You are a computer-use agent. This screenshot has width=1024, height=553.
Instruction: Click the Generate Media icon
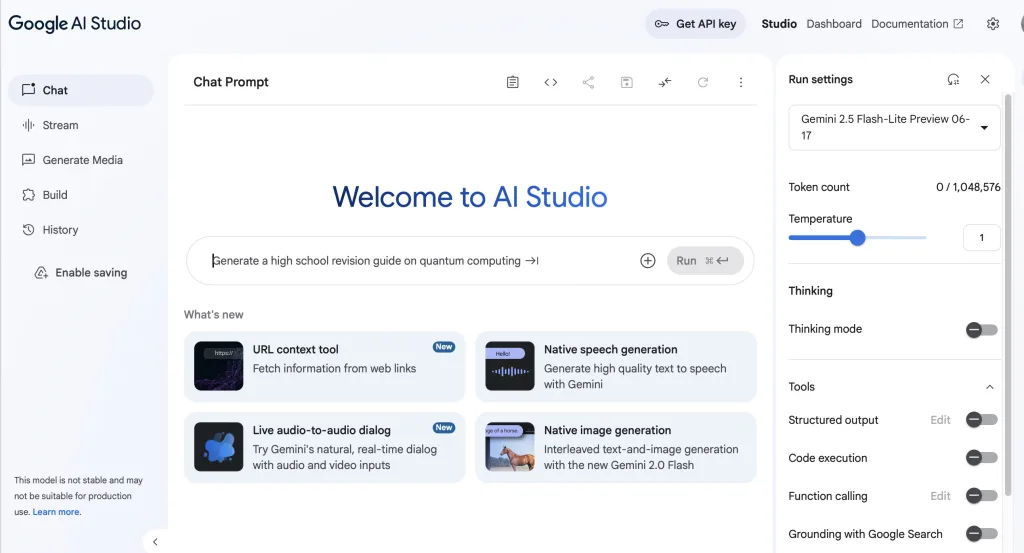coord(28,160)
